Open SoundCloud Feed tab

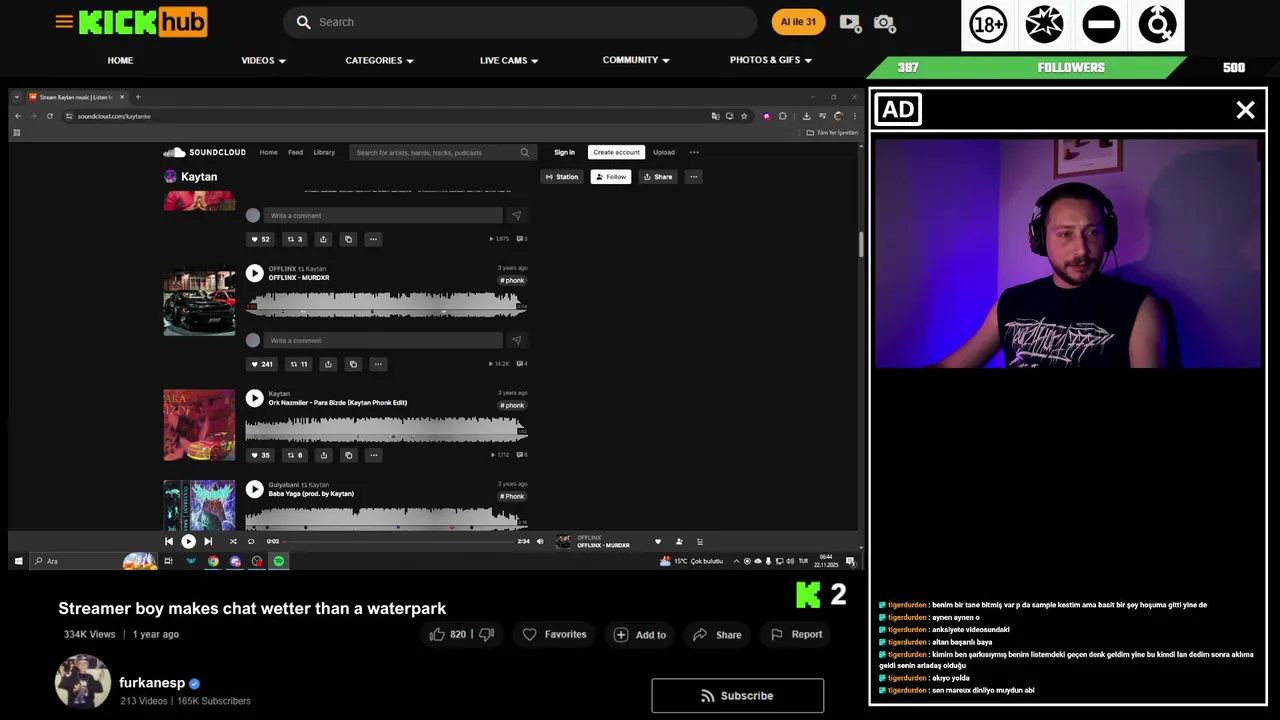point(295,152)
